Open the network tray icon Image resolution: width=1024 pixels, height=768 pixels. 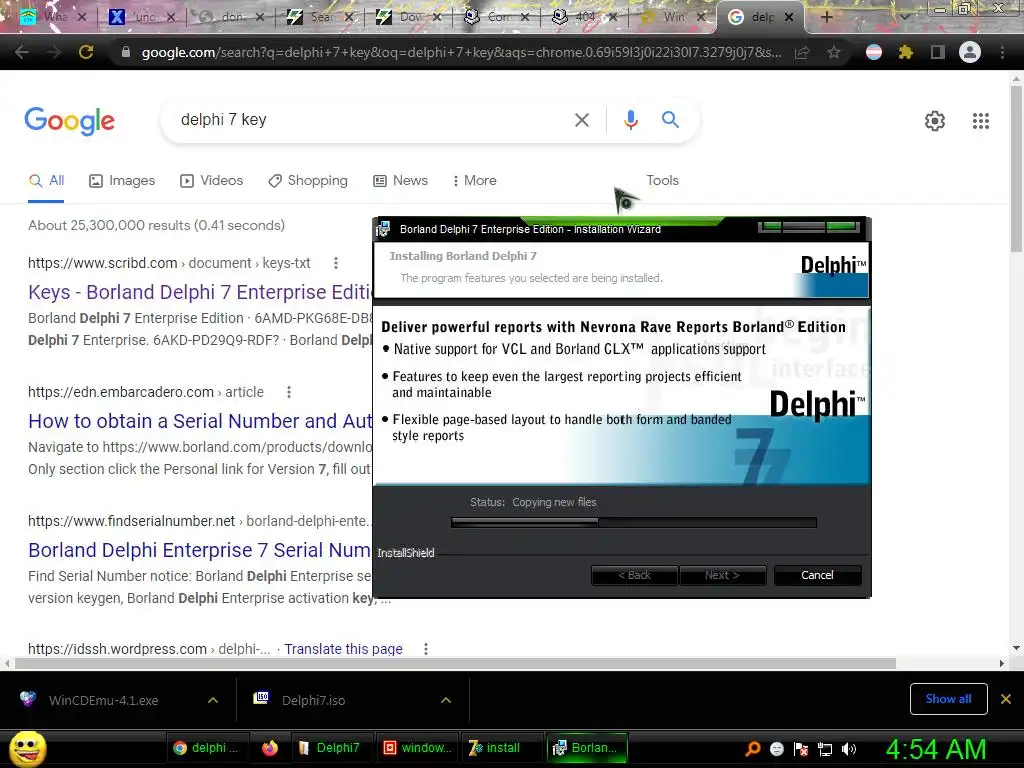[x=825, y=749]
